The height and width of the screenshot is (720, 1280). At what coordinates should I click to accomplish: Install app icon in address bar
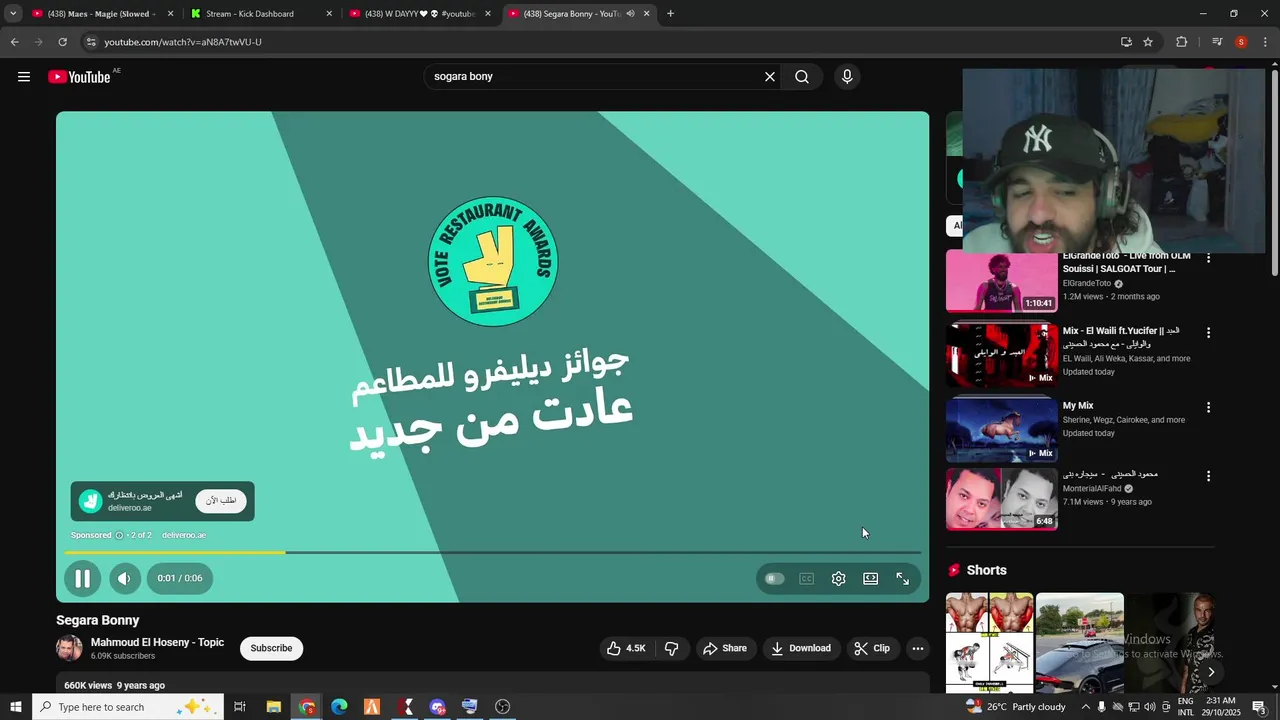[1126, 42]
